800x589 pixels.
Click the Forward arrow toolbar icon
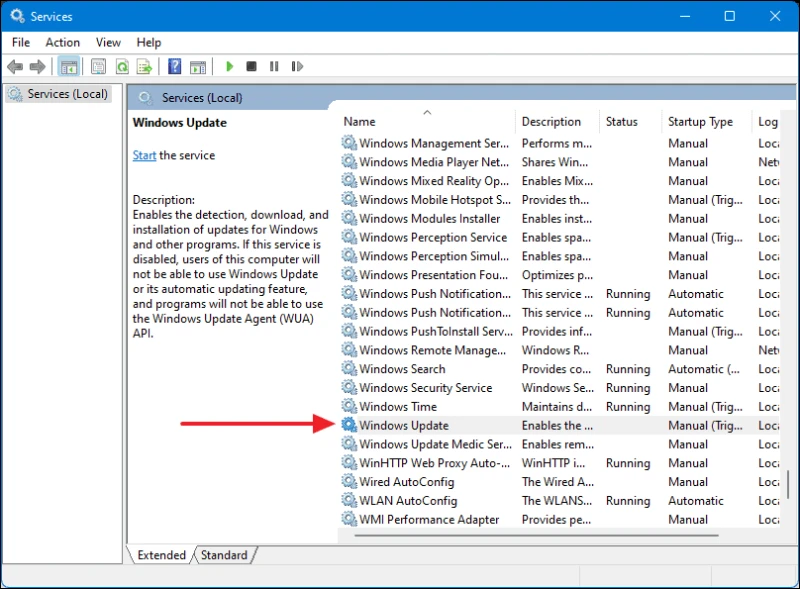coord(37,66)
